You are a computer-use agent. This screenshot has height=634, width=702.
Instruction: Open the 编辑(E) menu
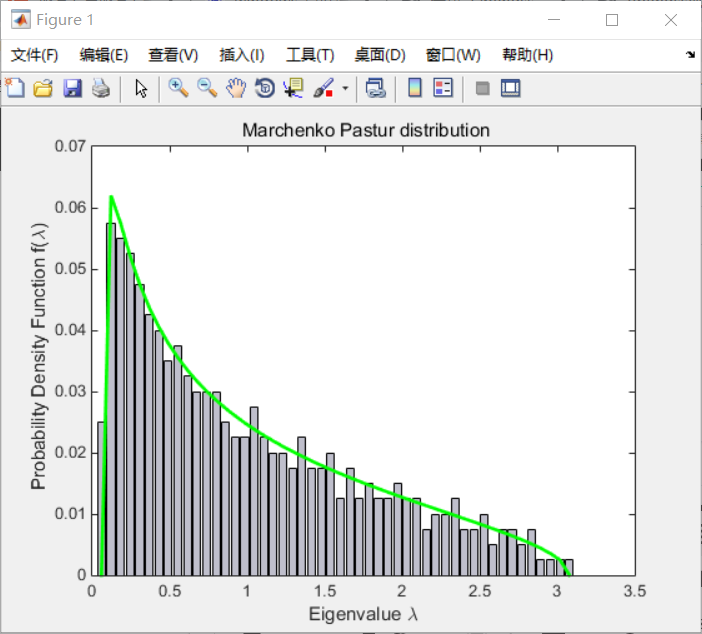104,55
